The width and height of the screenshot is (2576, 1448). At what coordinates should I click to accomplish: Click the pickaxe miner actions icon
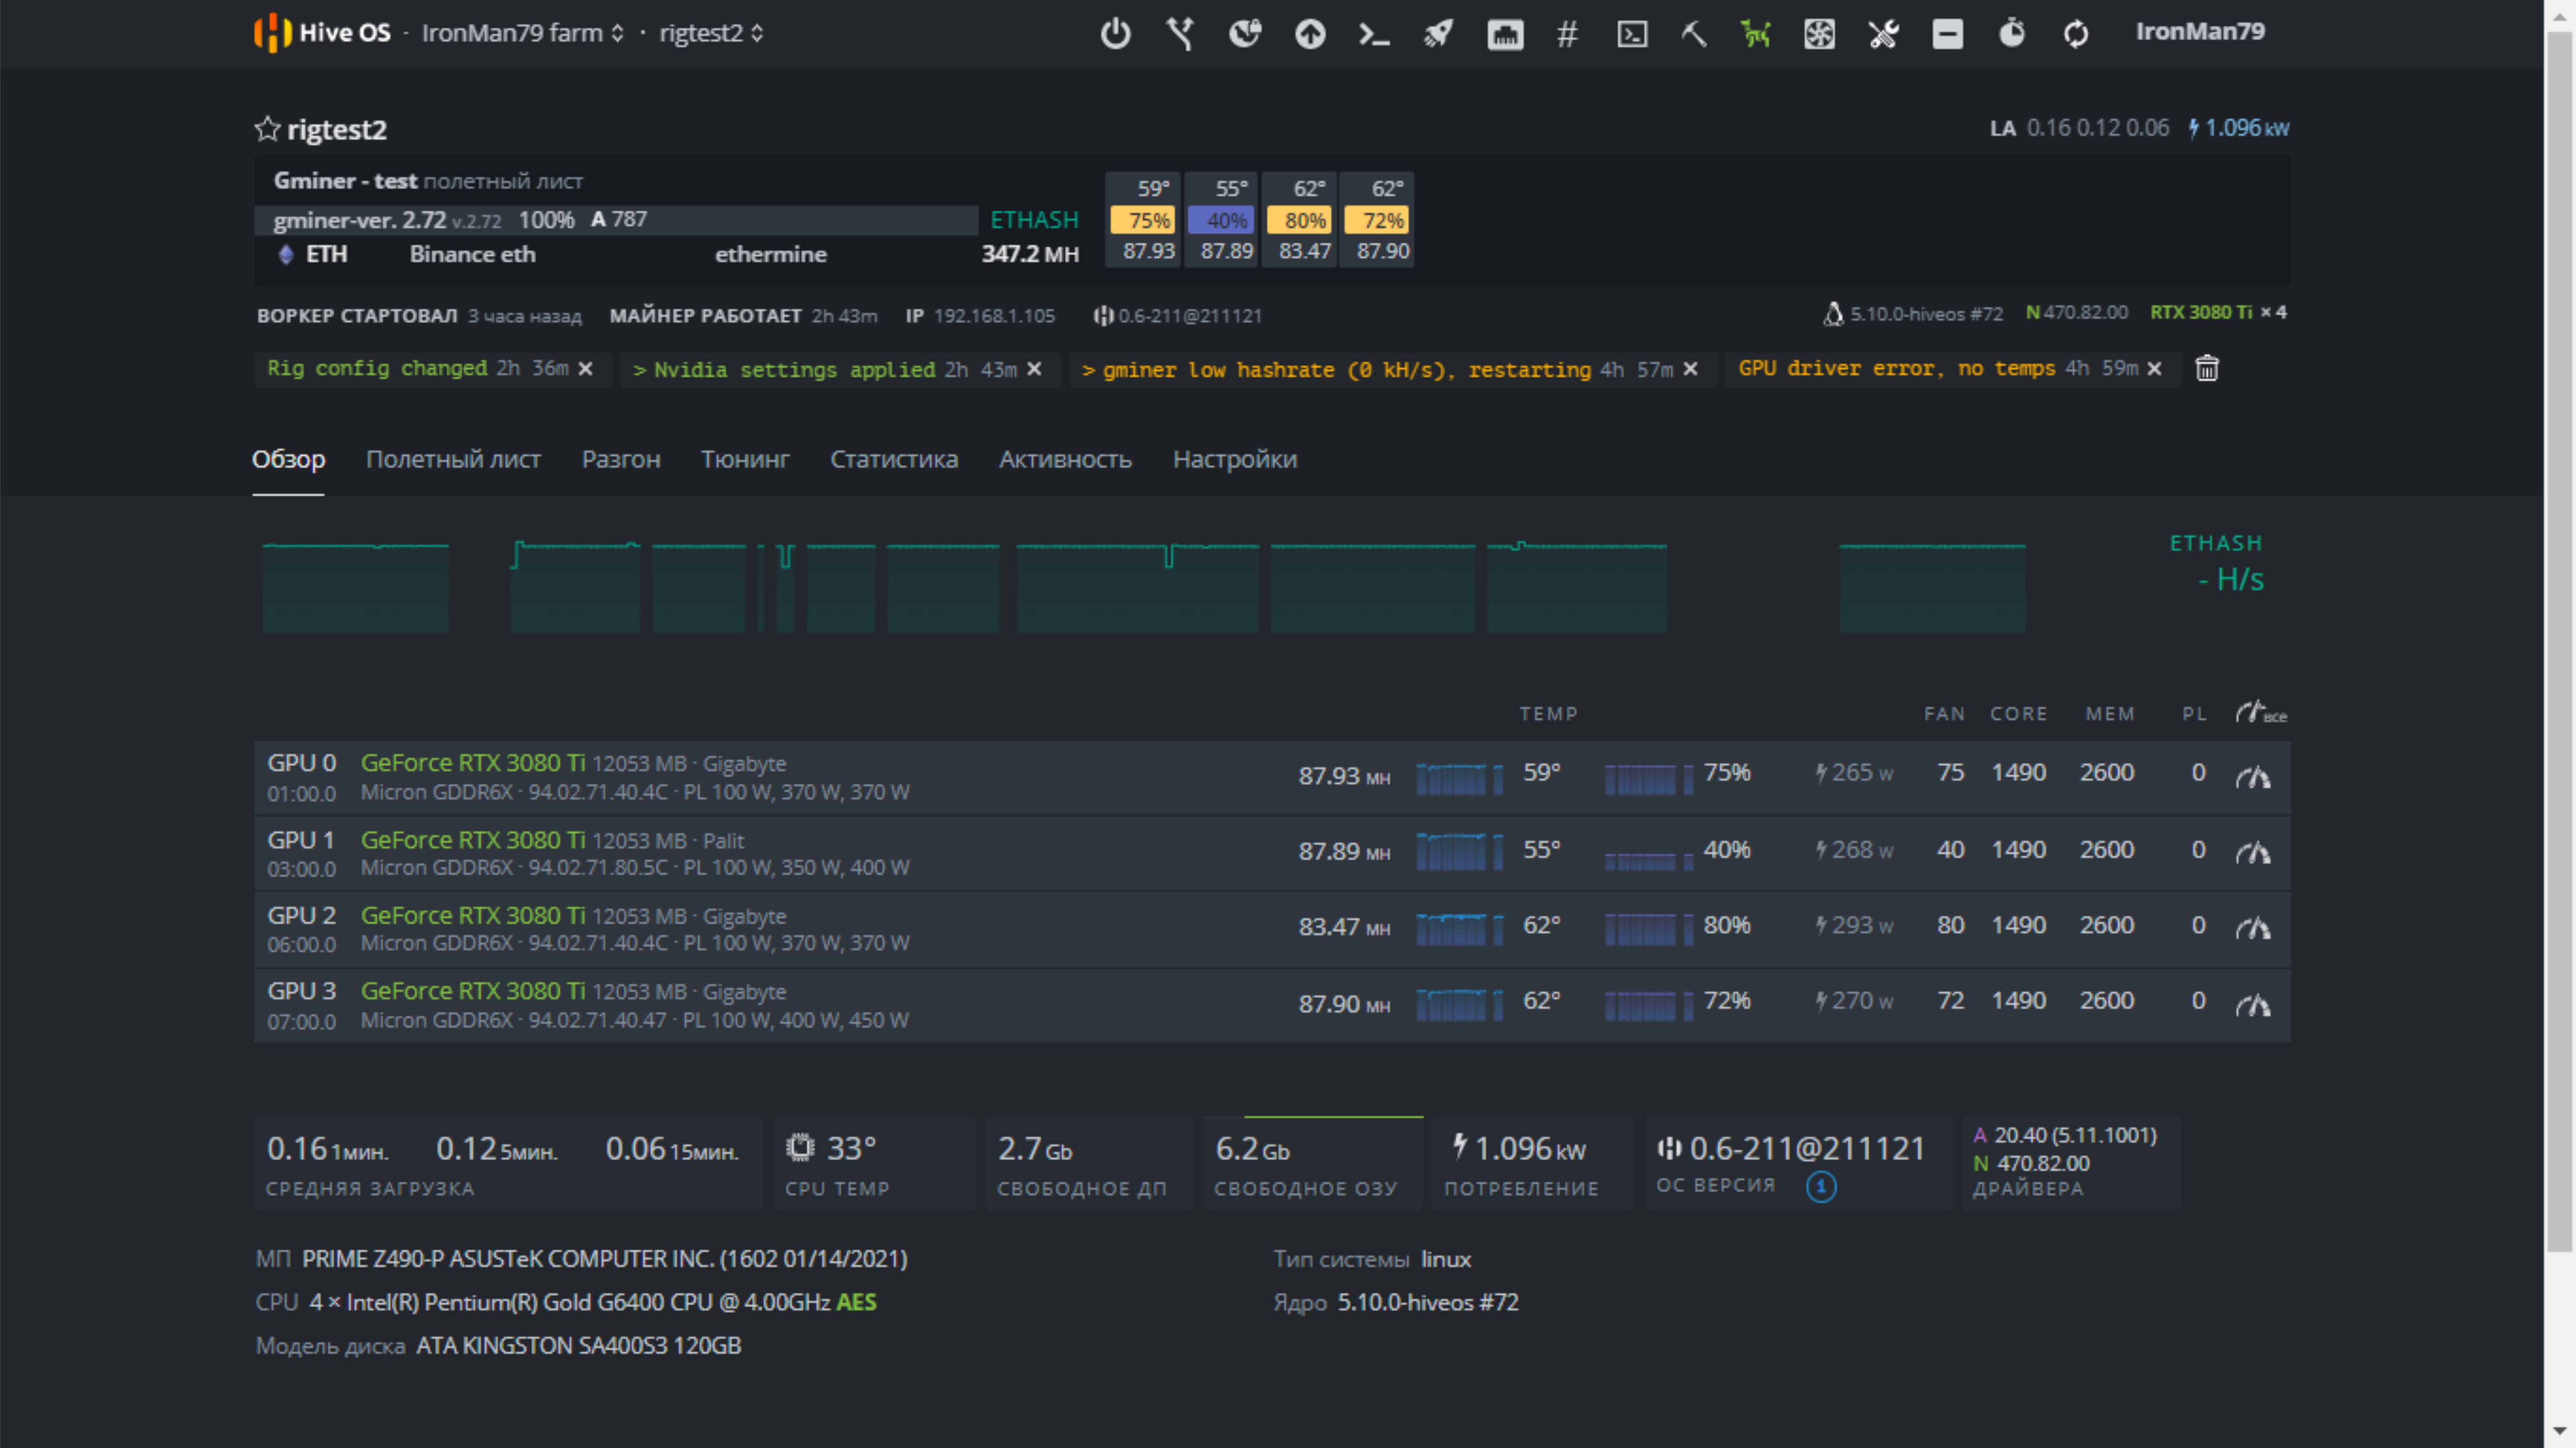click(x=1694, y=33)
